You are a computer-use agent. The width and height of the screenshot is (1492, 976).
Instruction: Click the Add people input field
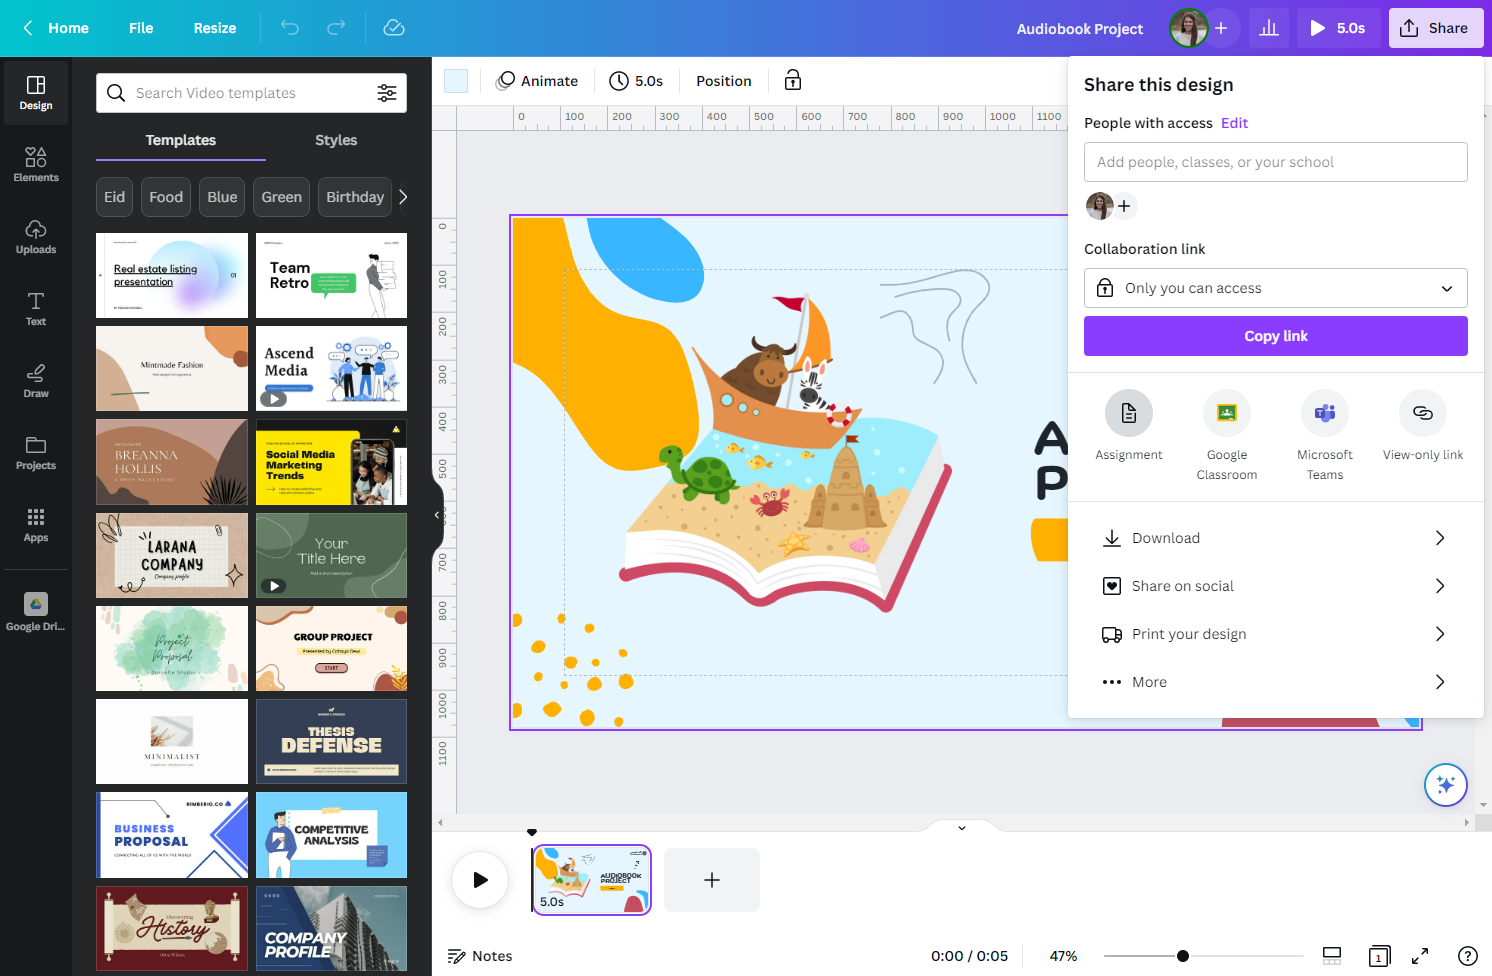click(1276, 162)
